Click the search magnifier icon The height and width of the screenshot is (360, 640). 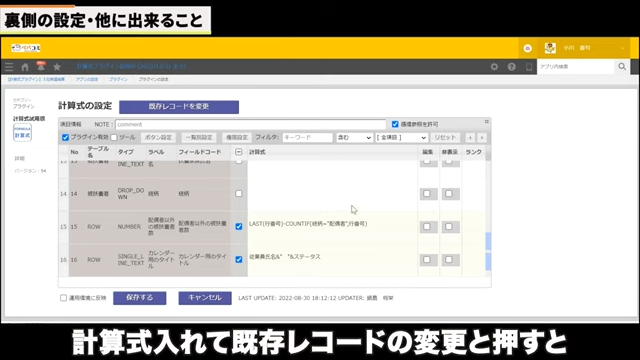(x=622, y=67)
